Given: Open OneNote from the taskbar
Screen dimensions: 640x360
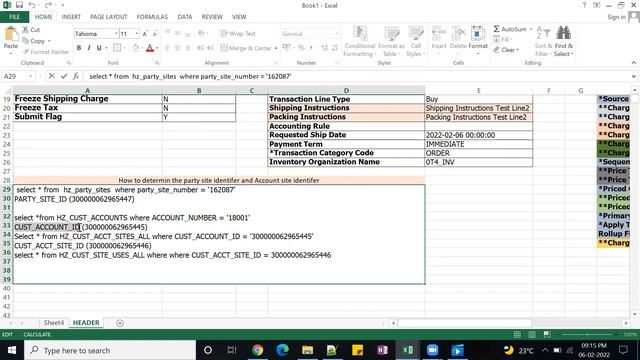Looking at the screenshot, I should coord(382,350).
